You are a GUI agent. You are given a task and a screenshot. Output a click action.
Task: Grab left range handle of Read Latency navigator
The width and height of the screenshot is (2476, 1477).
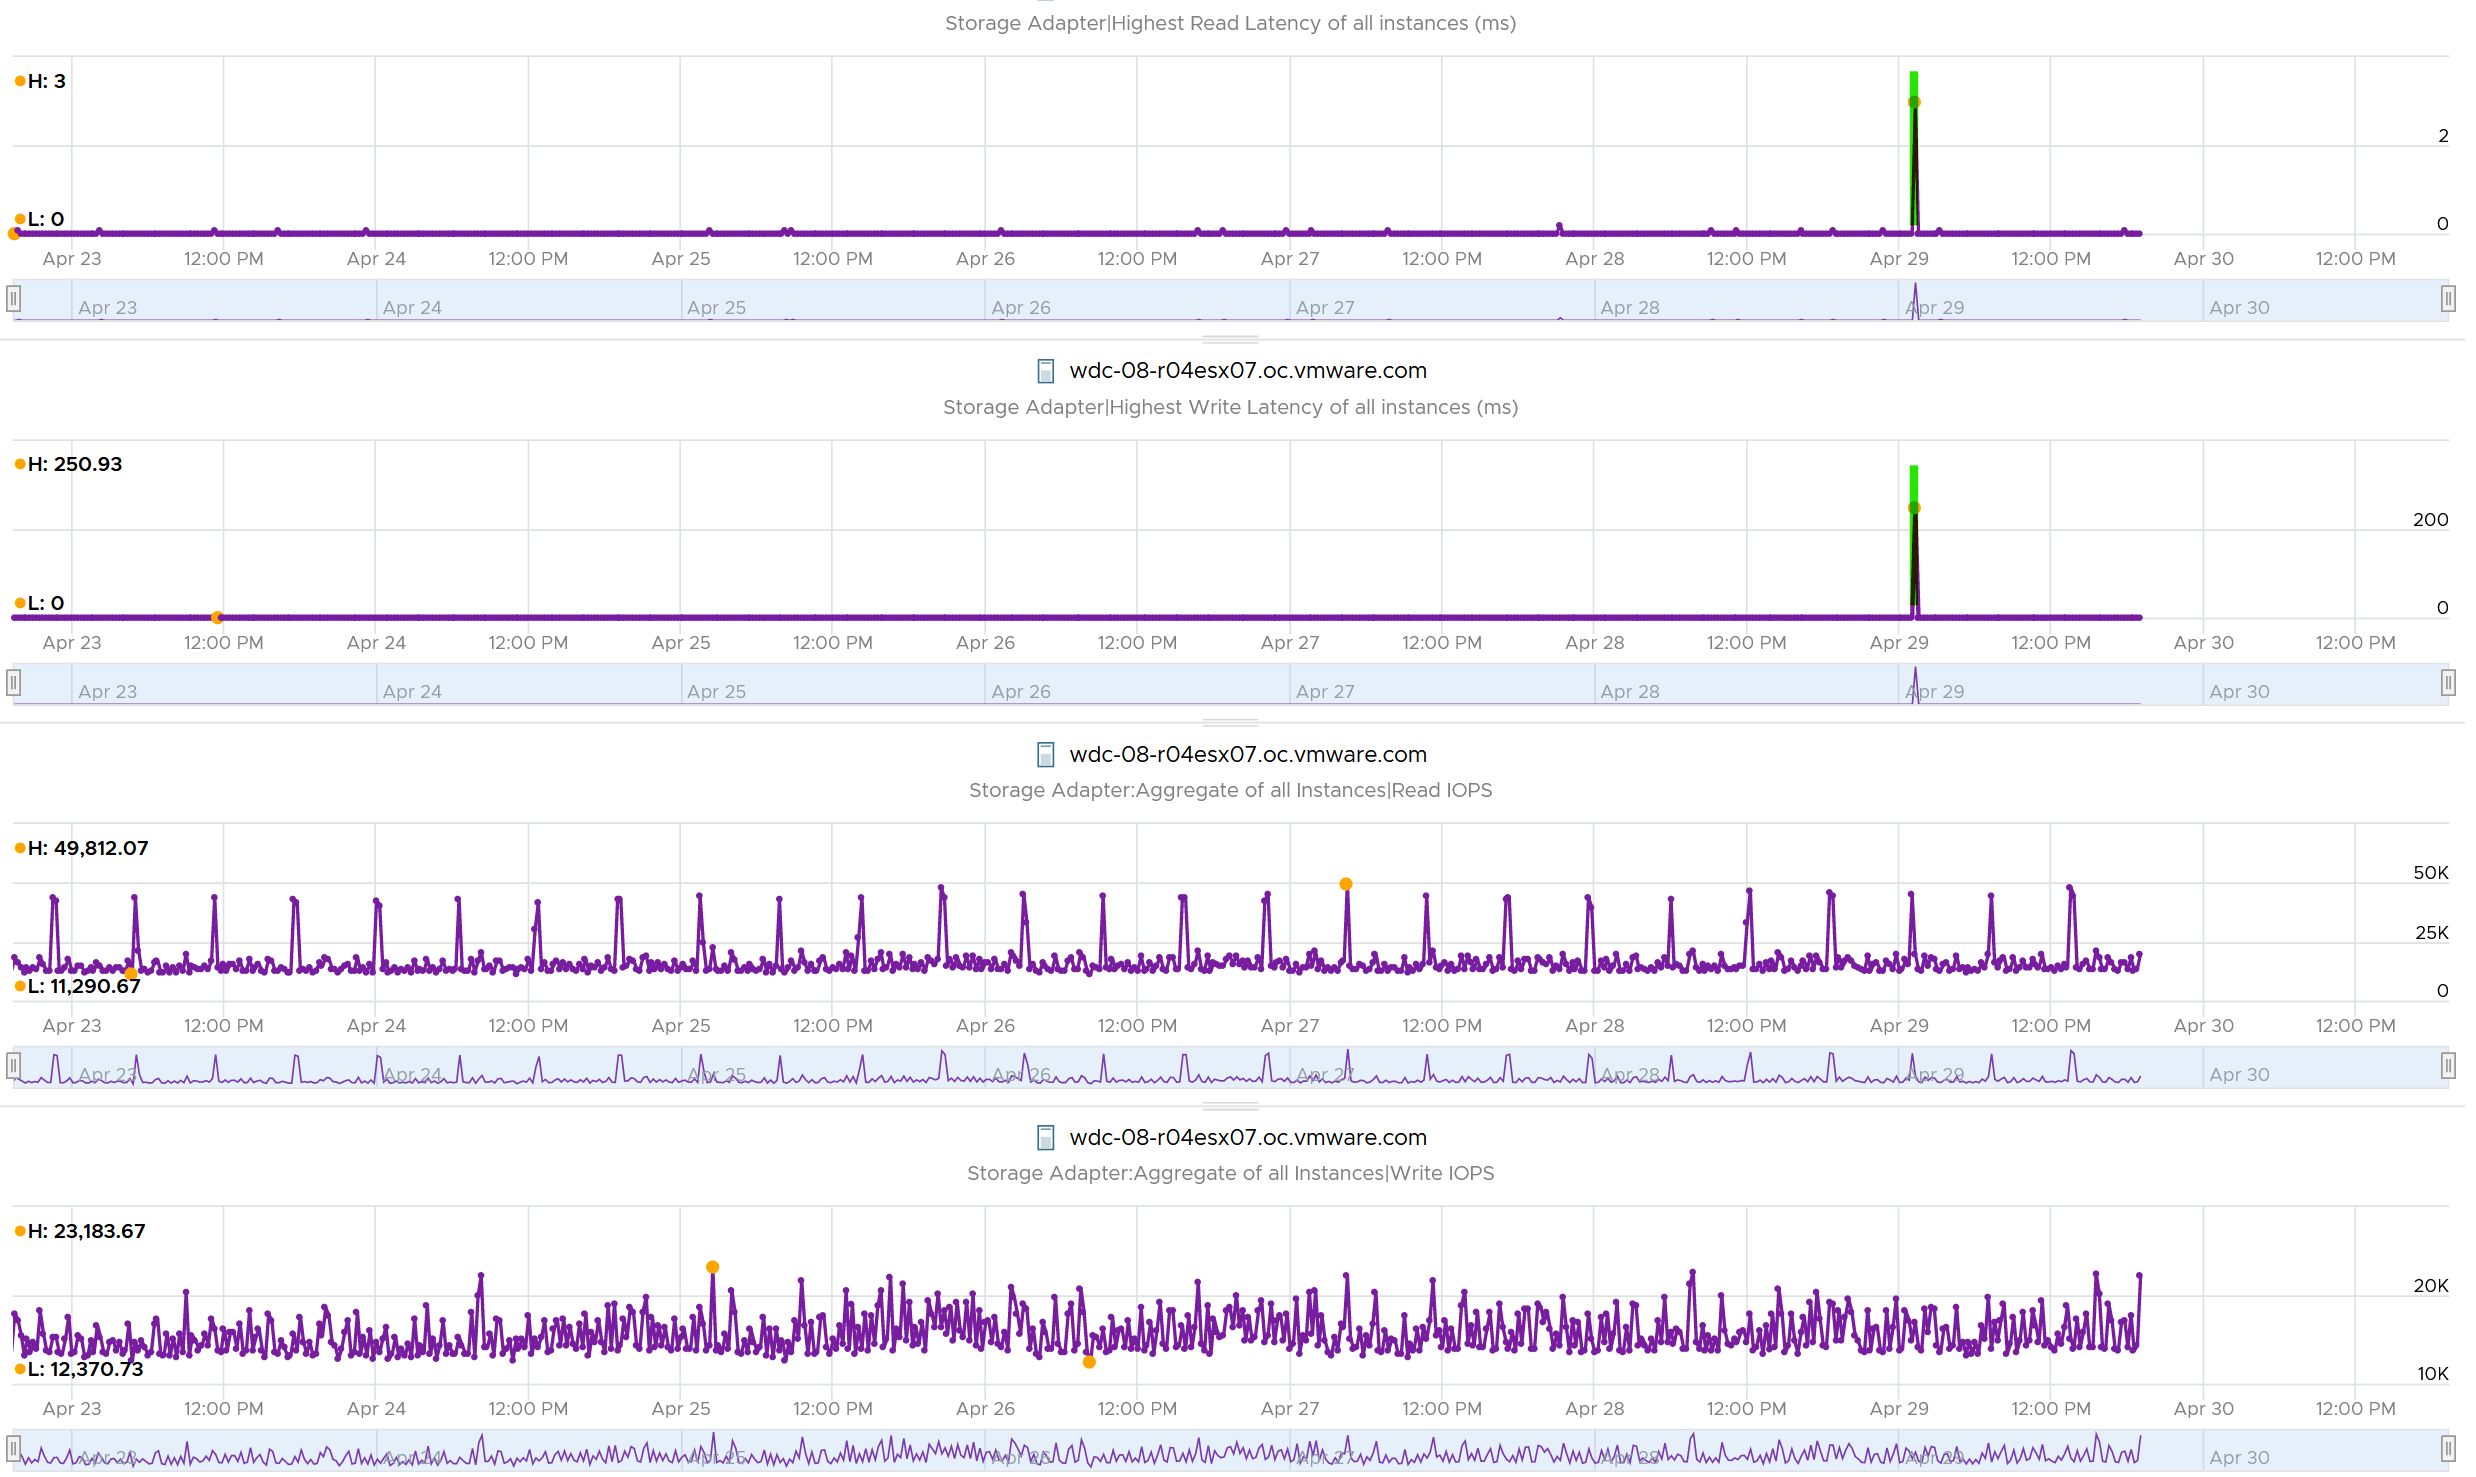[14, 299]
